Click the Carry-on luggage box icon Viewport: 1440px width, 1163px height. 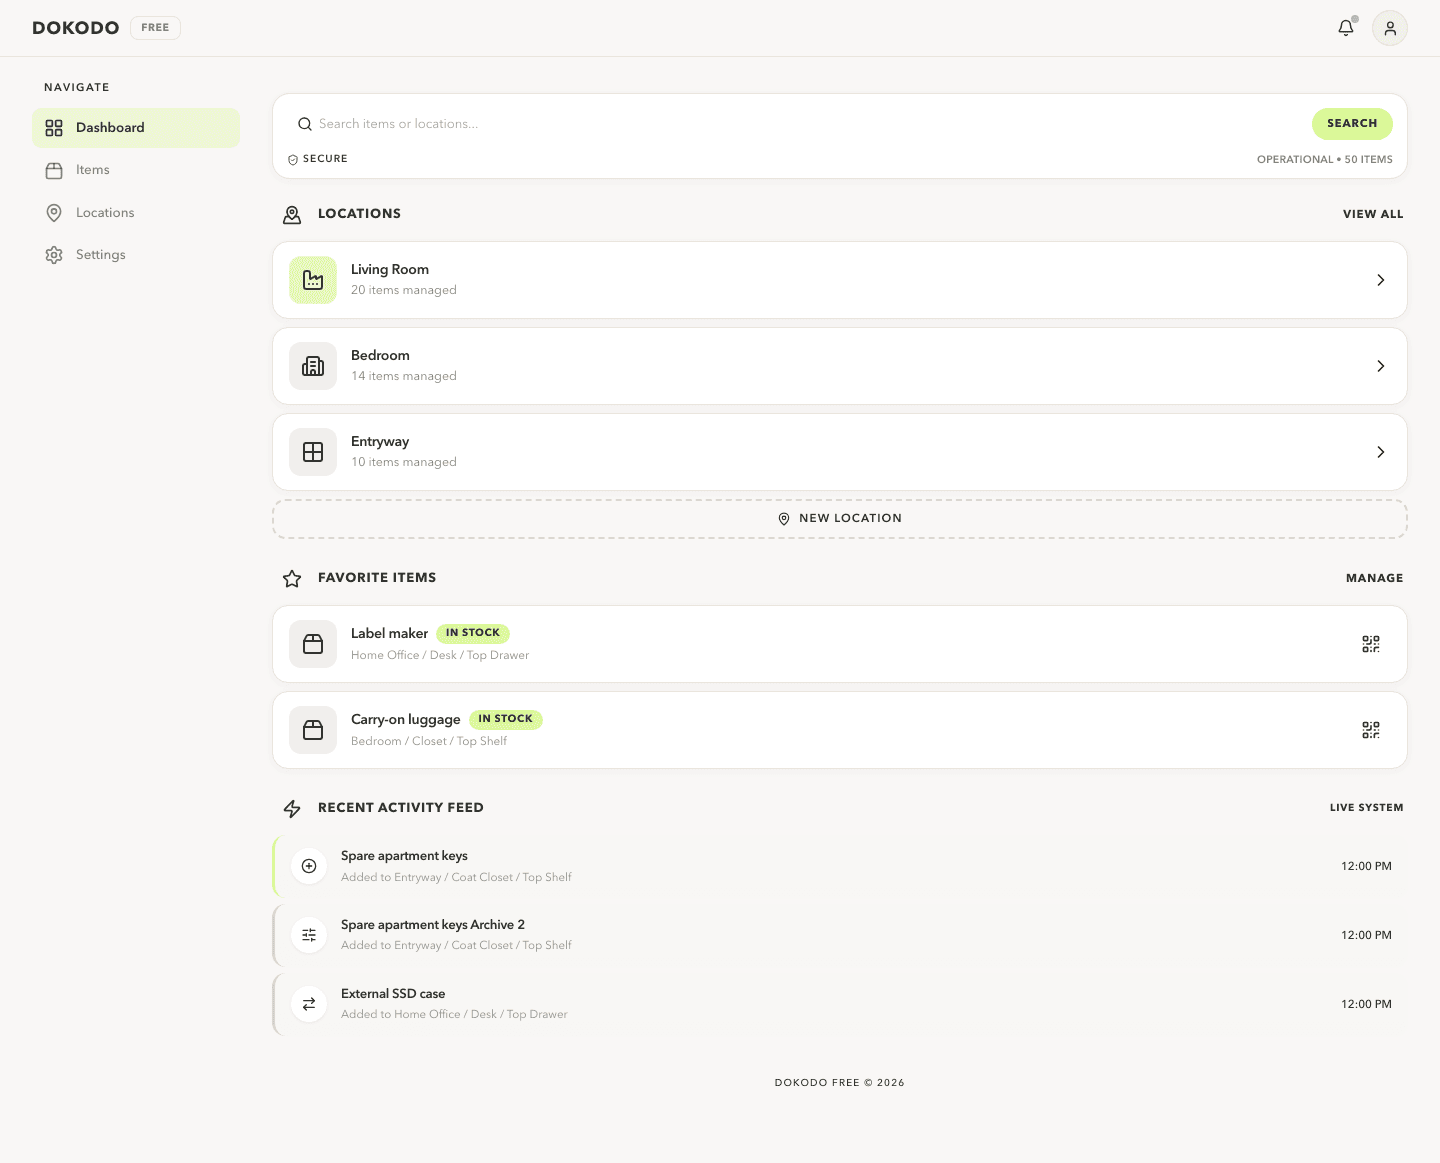pyautogui.click(x=313, y=730)
